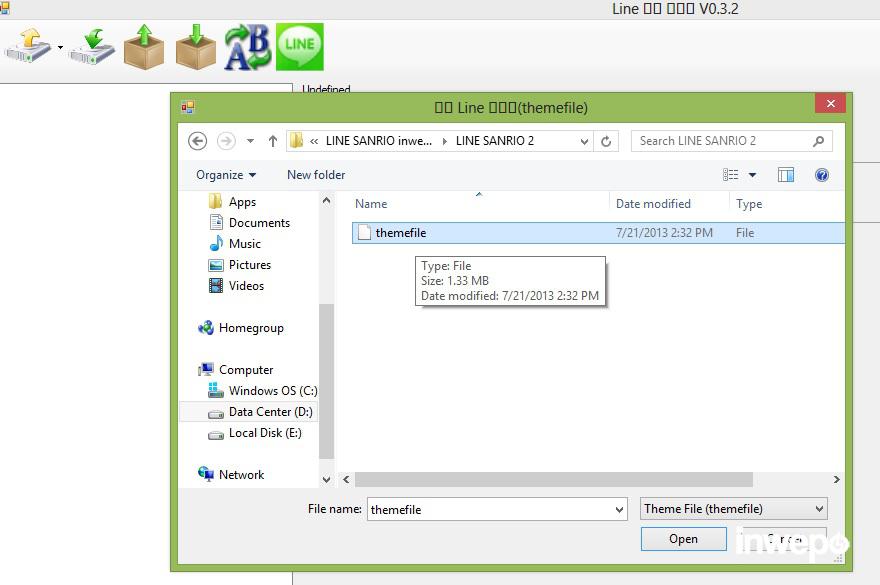
Task: Click the unpack box up-arrow icon
Action: [x=144, y=47]
